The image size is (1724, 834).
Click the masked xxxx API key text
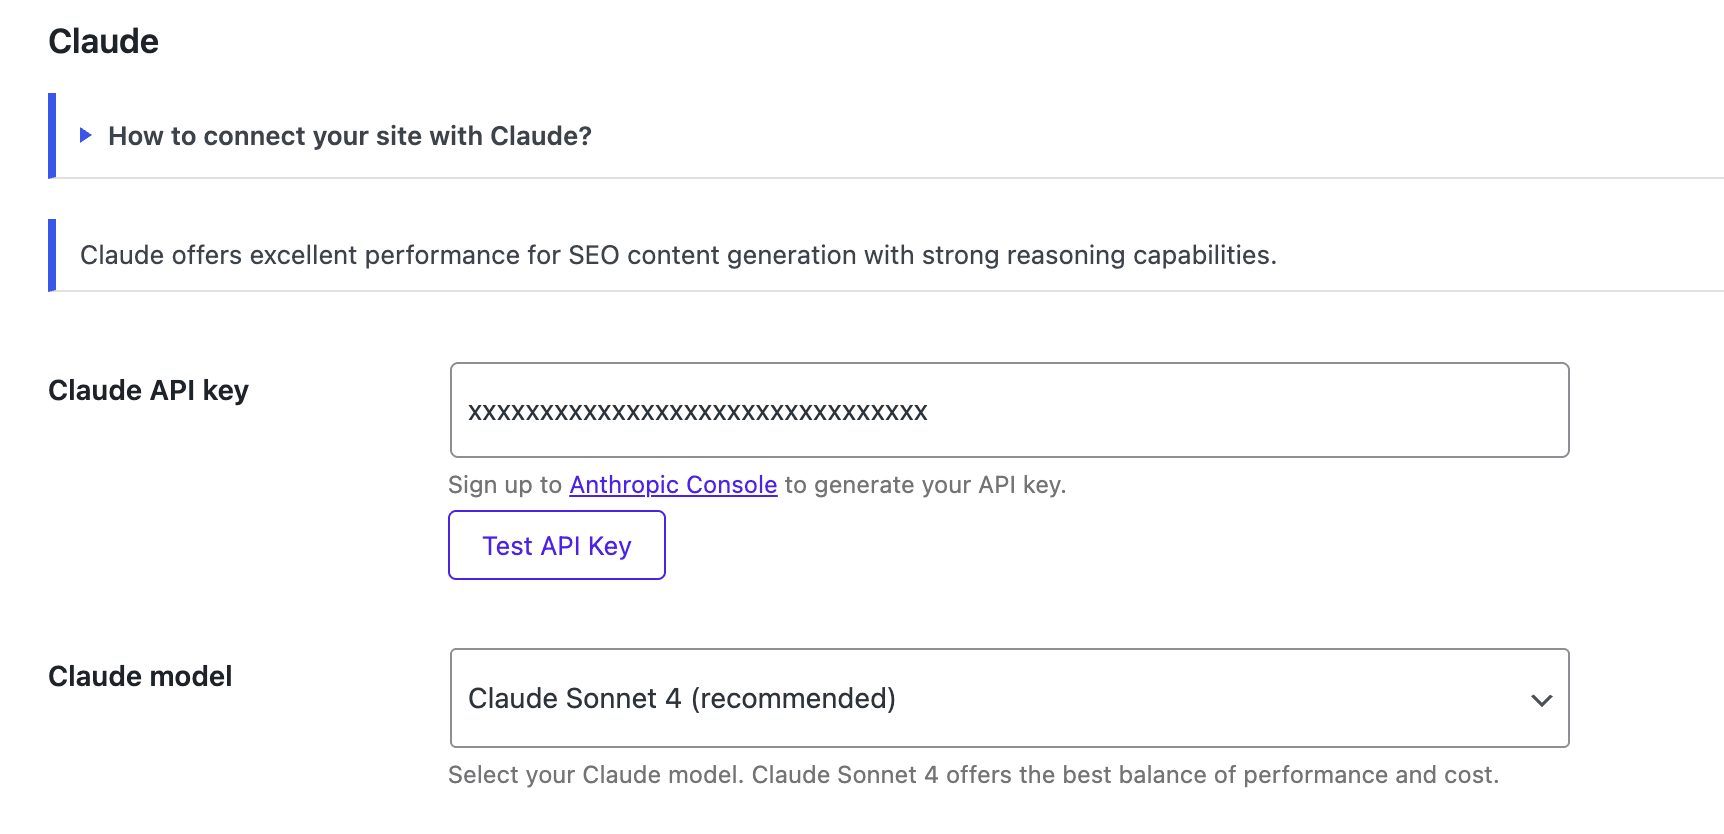pos(697,412)
